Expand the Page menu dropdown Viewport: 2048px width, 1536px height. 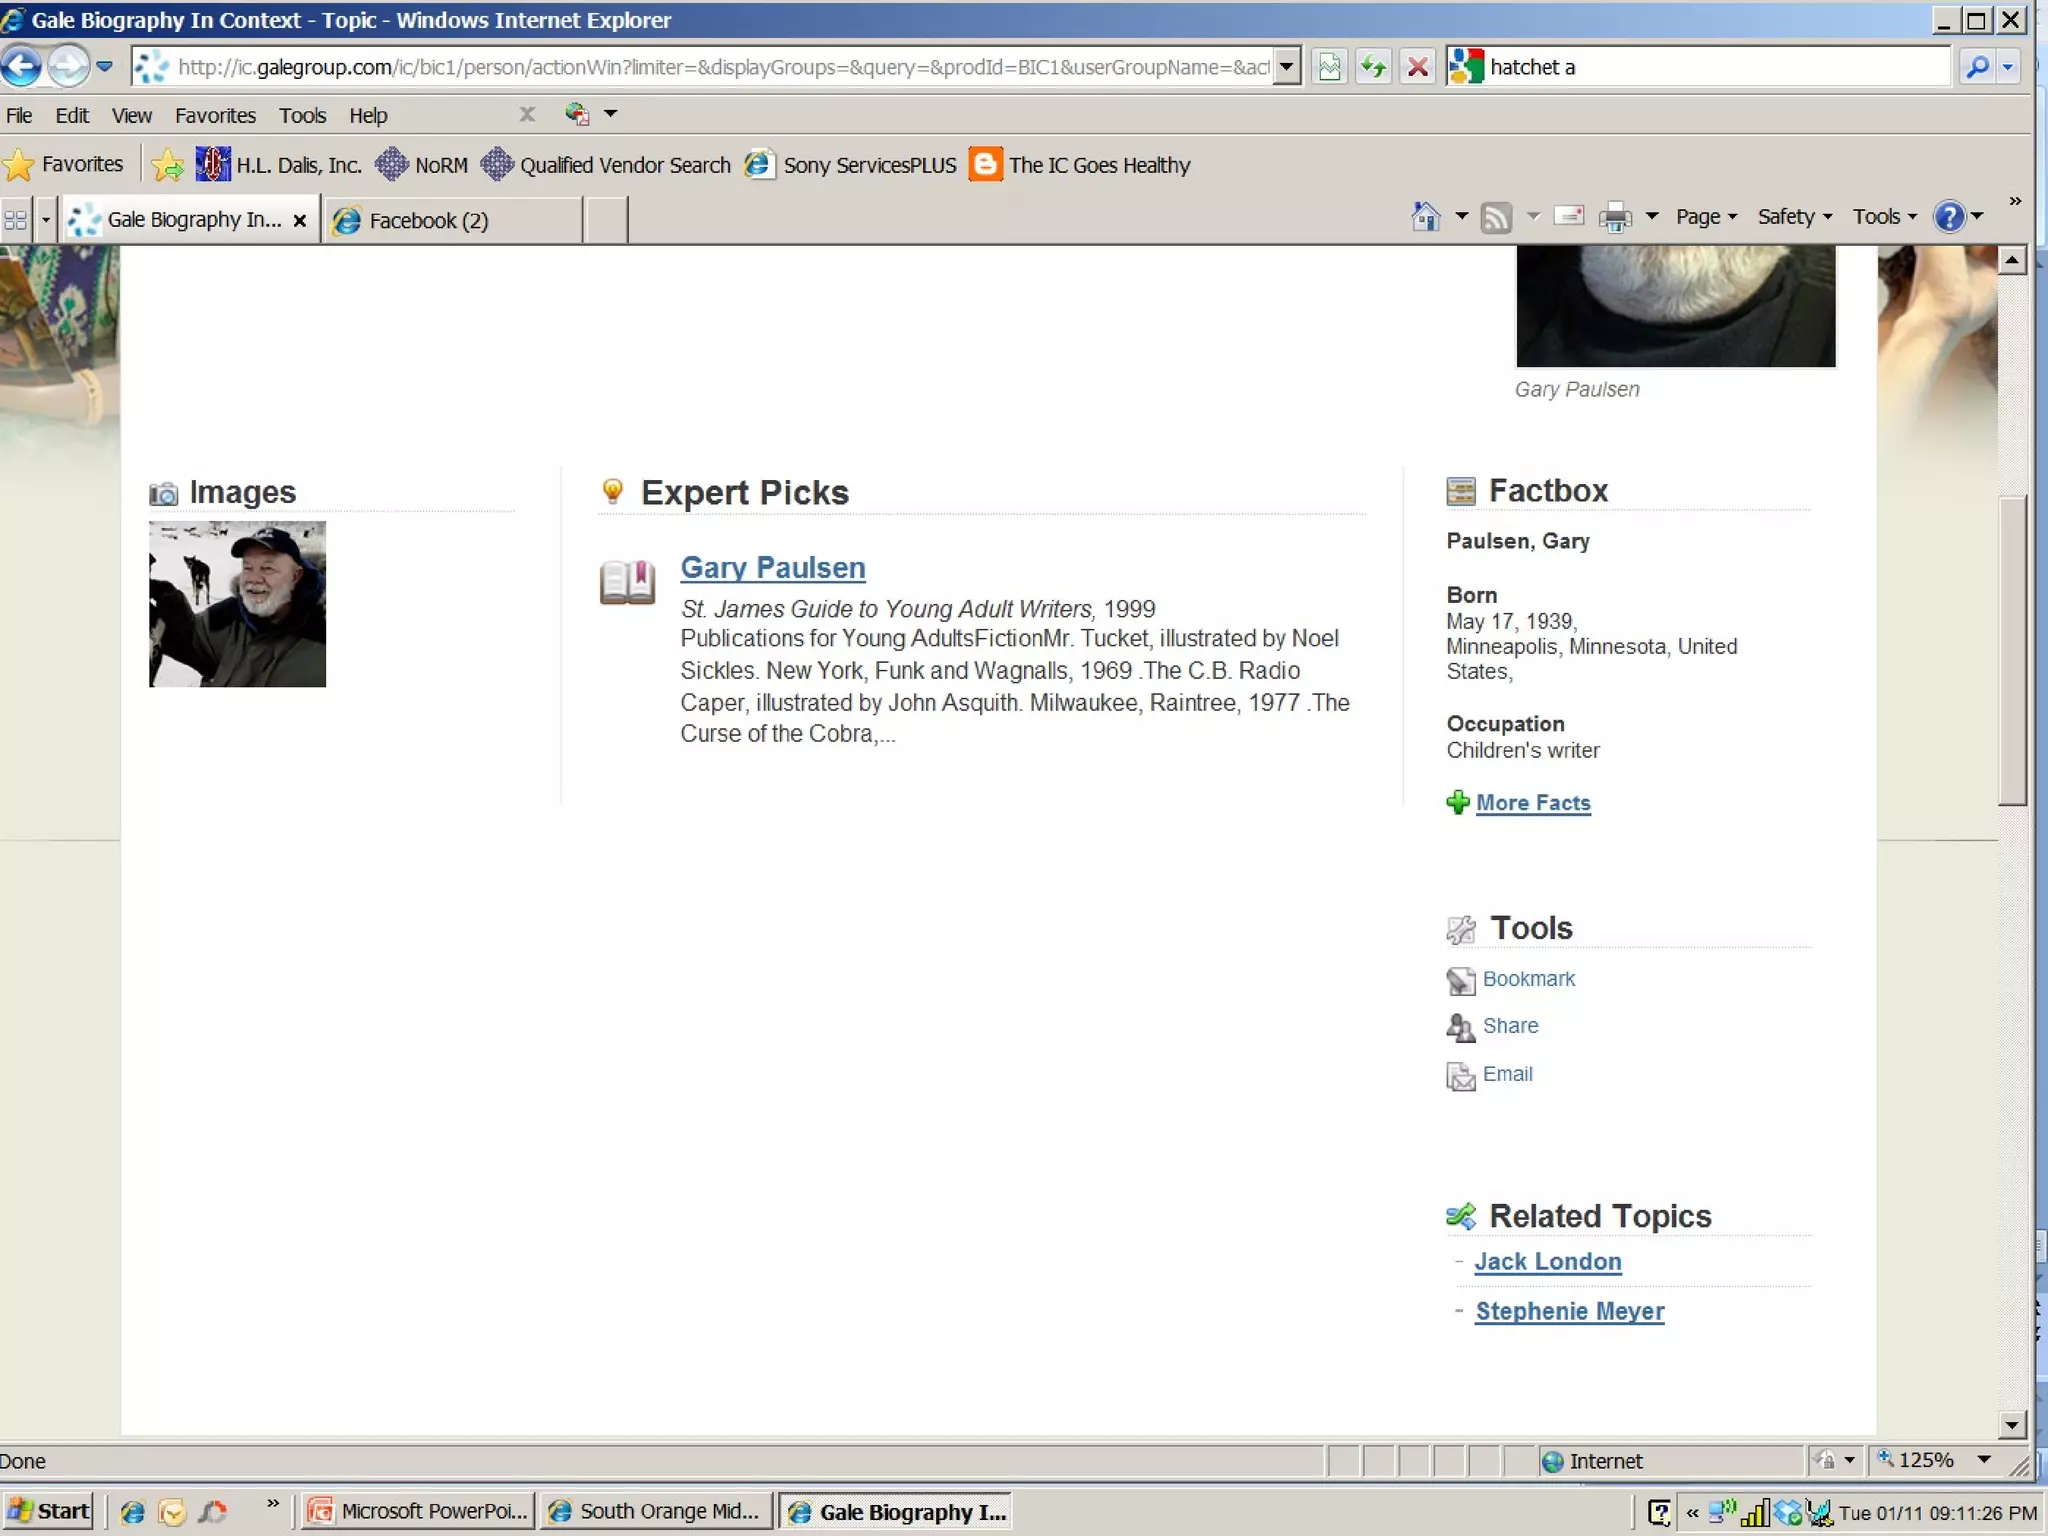click(x=1706, y=217)
